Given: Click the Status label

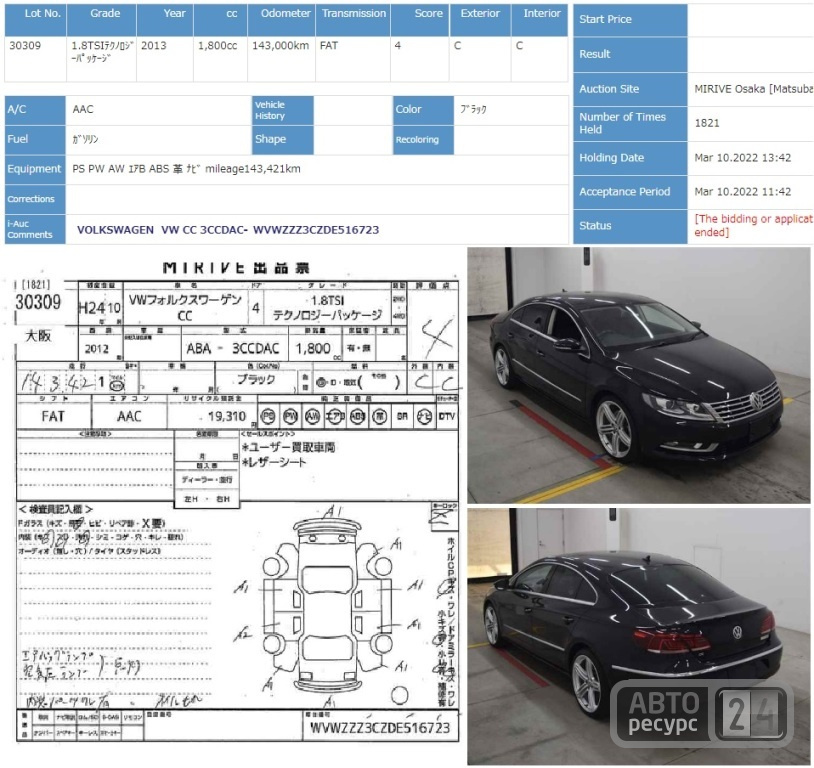Looking at the screenshot, I should point(630,226).
